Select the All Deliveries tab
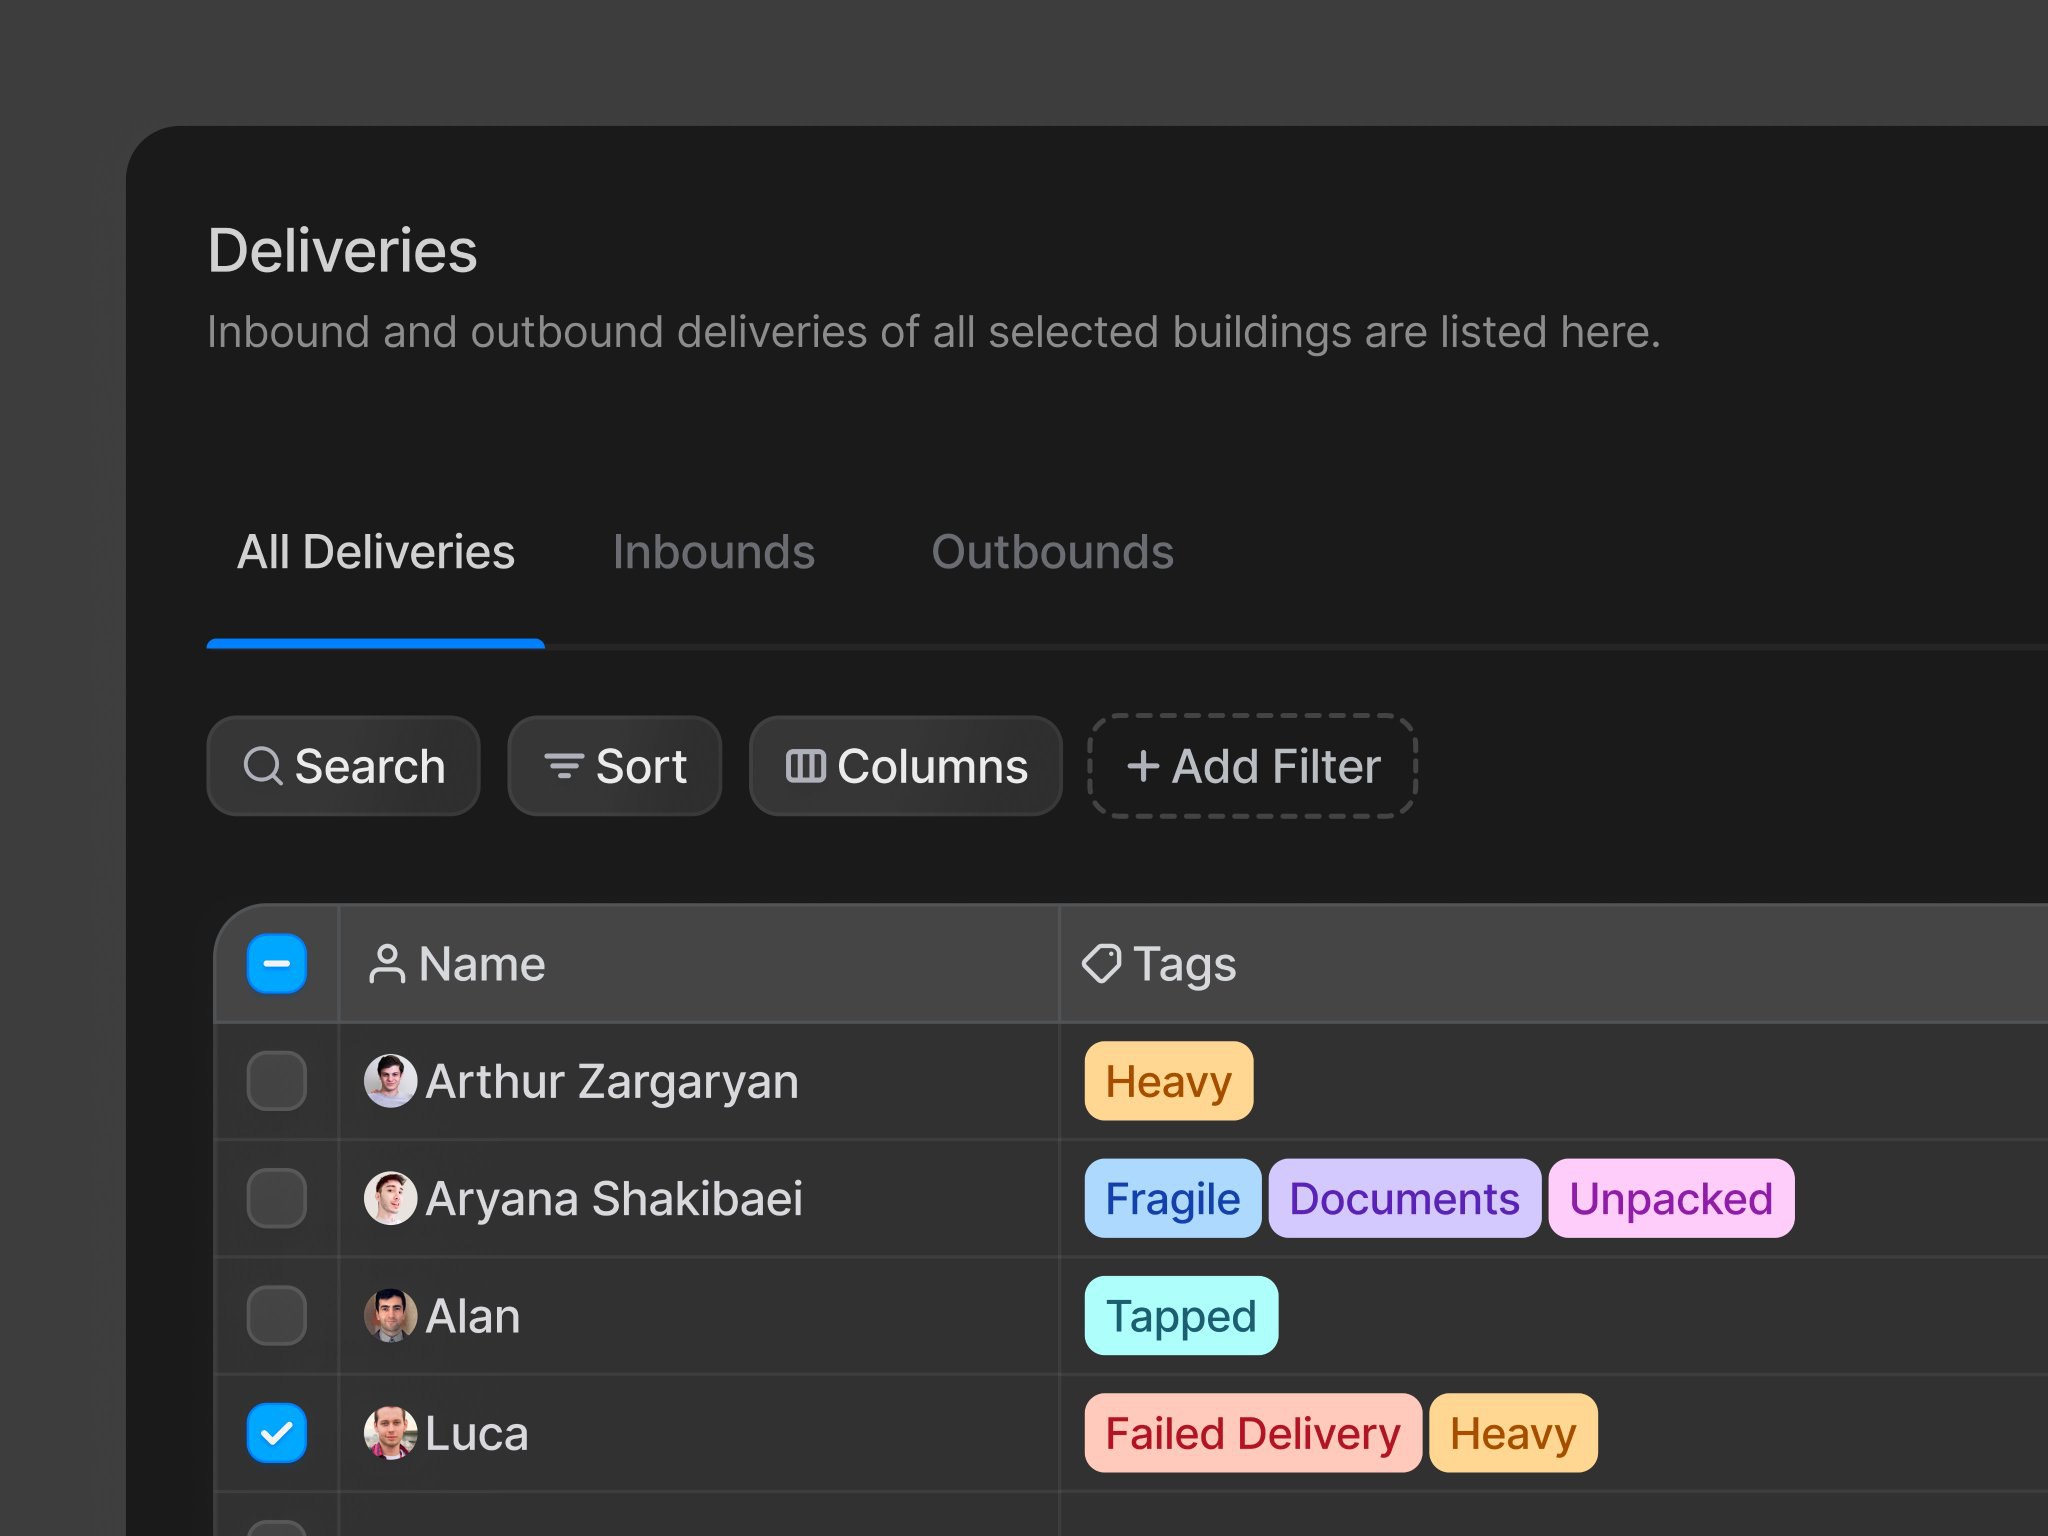Screen dimensions: 2048x1536 tap(376, 552)
